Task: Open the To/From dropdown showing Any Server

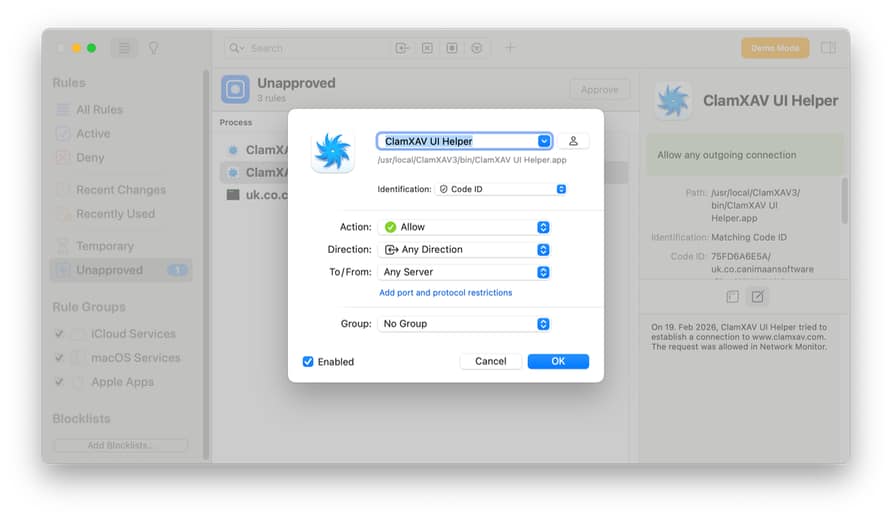Action: click(x=464, y=272)
